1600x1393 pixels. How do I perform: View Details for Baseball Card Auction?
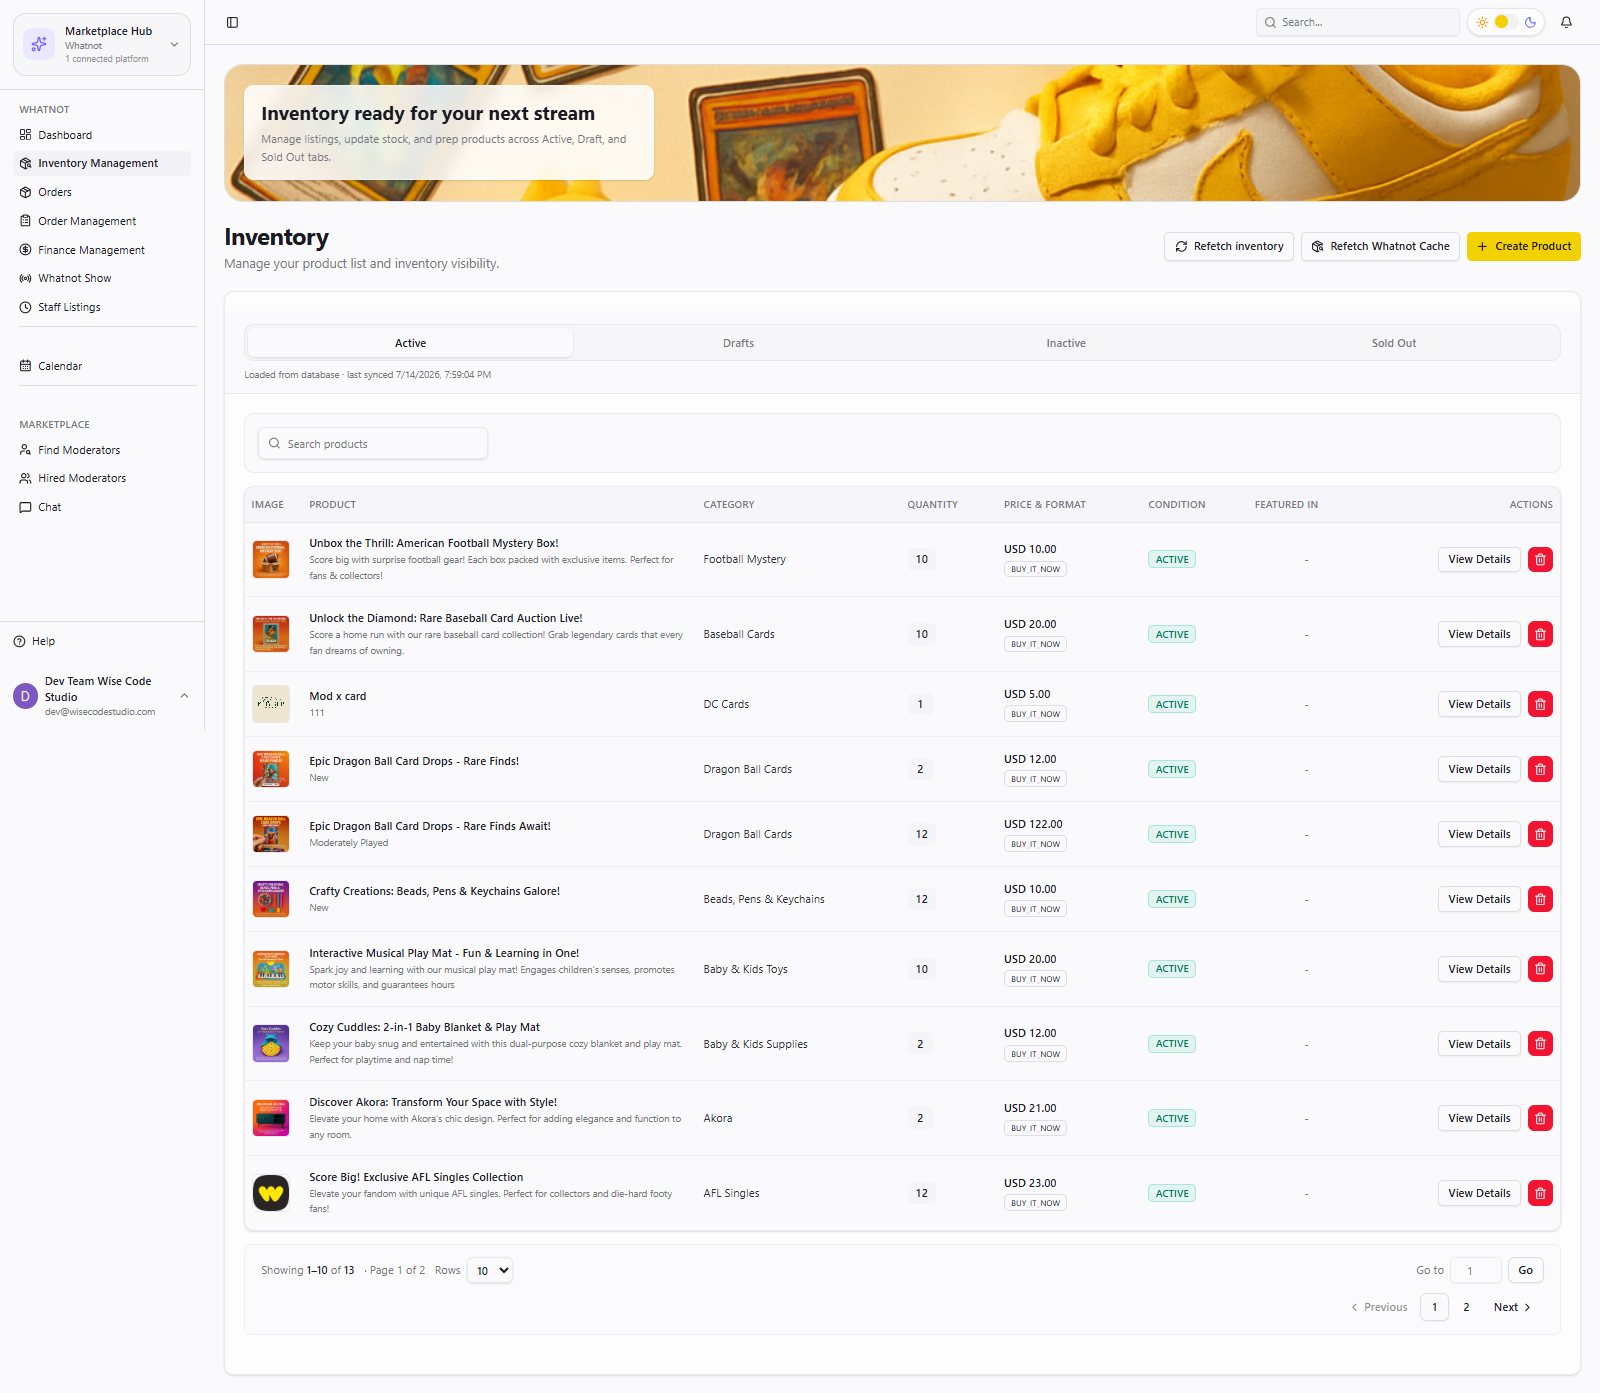tap(1479, 634)
